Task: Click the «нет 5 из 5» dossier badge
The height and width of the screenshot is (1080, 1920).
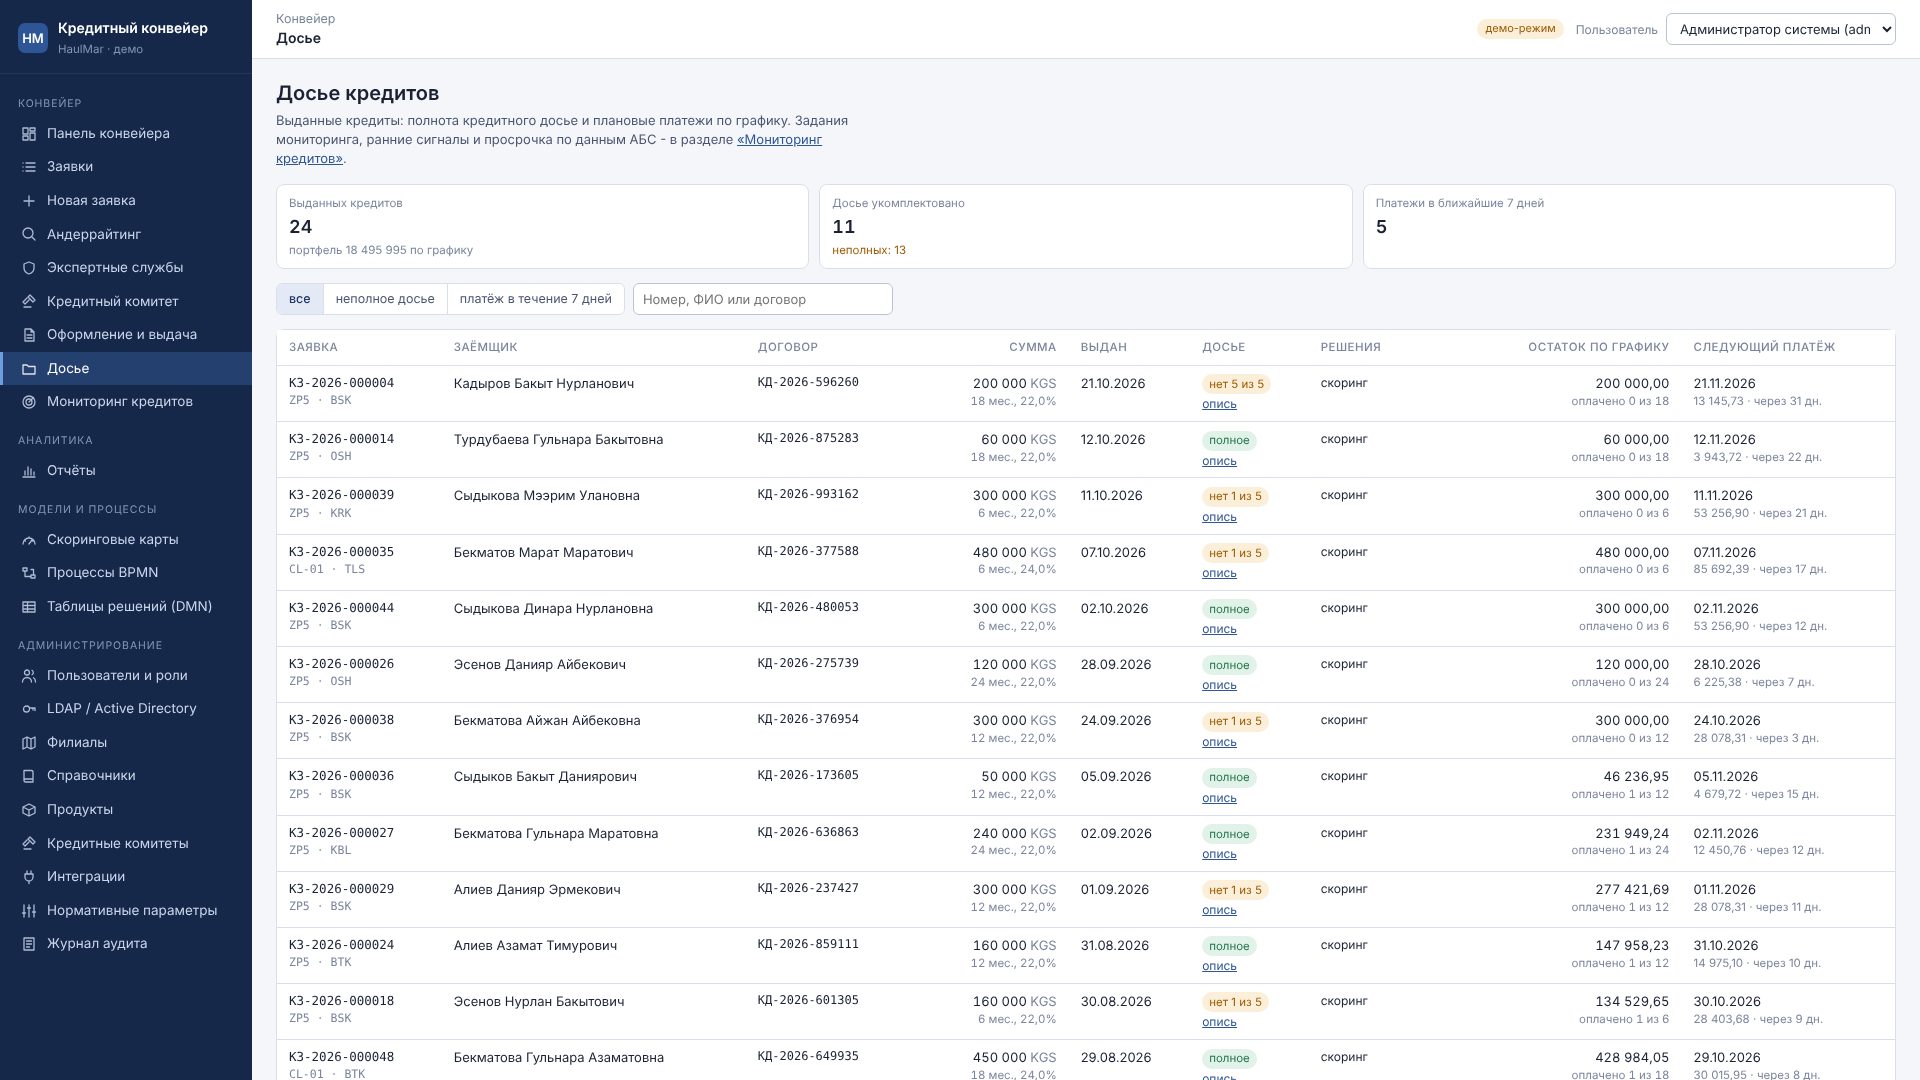Action: pos(1236,384)
